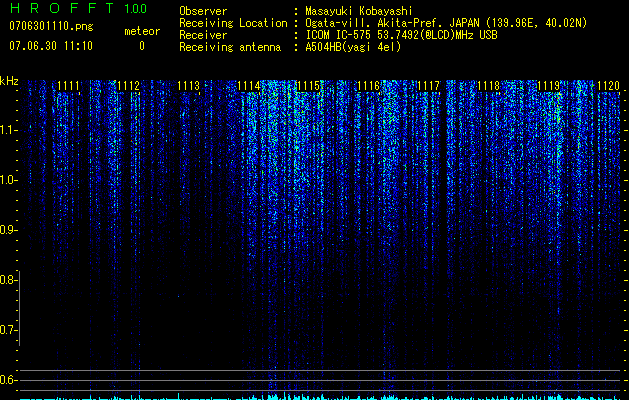Screen dimensions: 629x400
Task: Click time marker 1113
Action: (189, 86)
